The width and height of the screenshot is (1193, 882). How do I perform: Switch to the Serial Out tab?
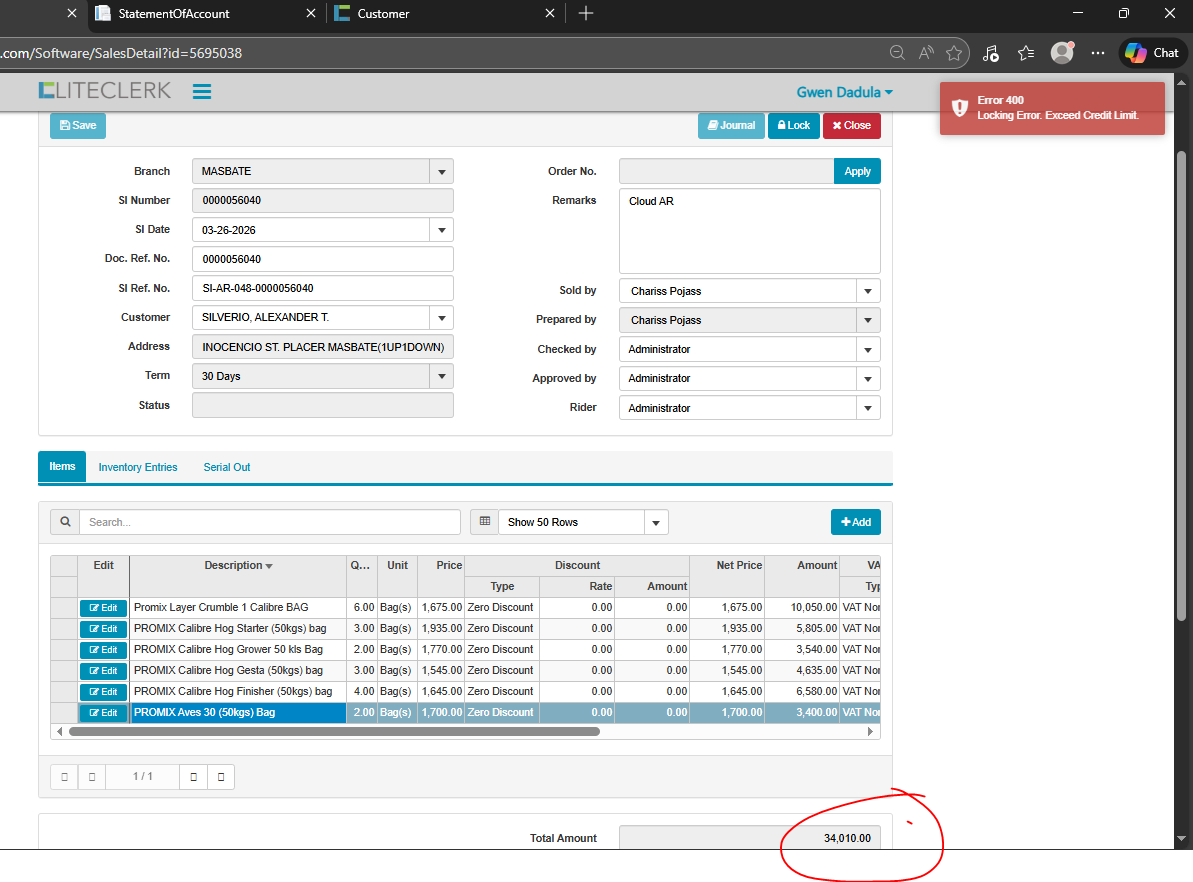point(227,467)
